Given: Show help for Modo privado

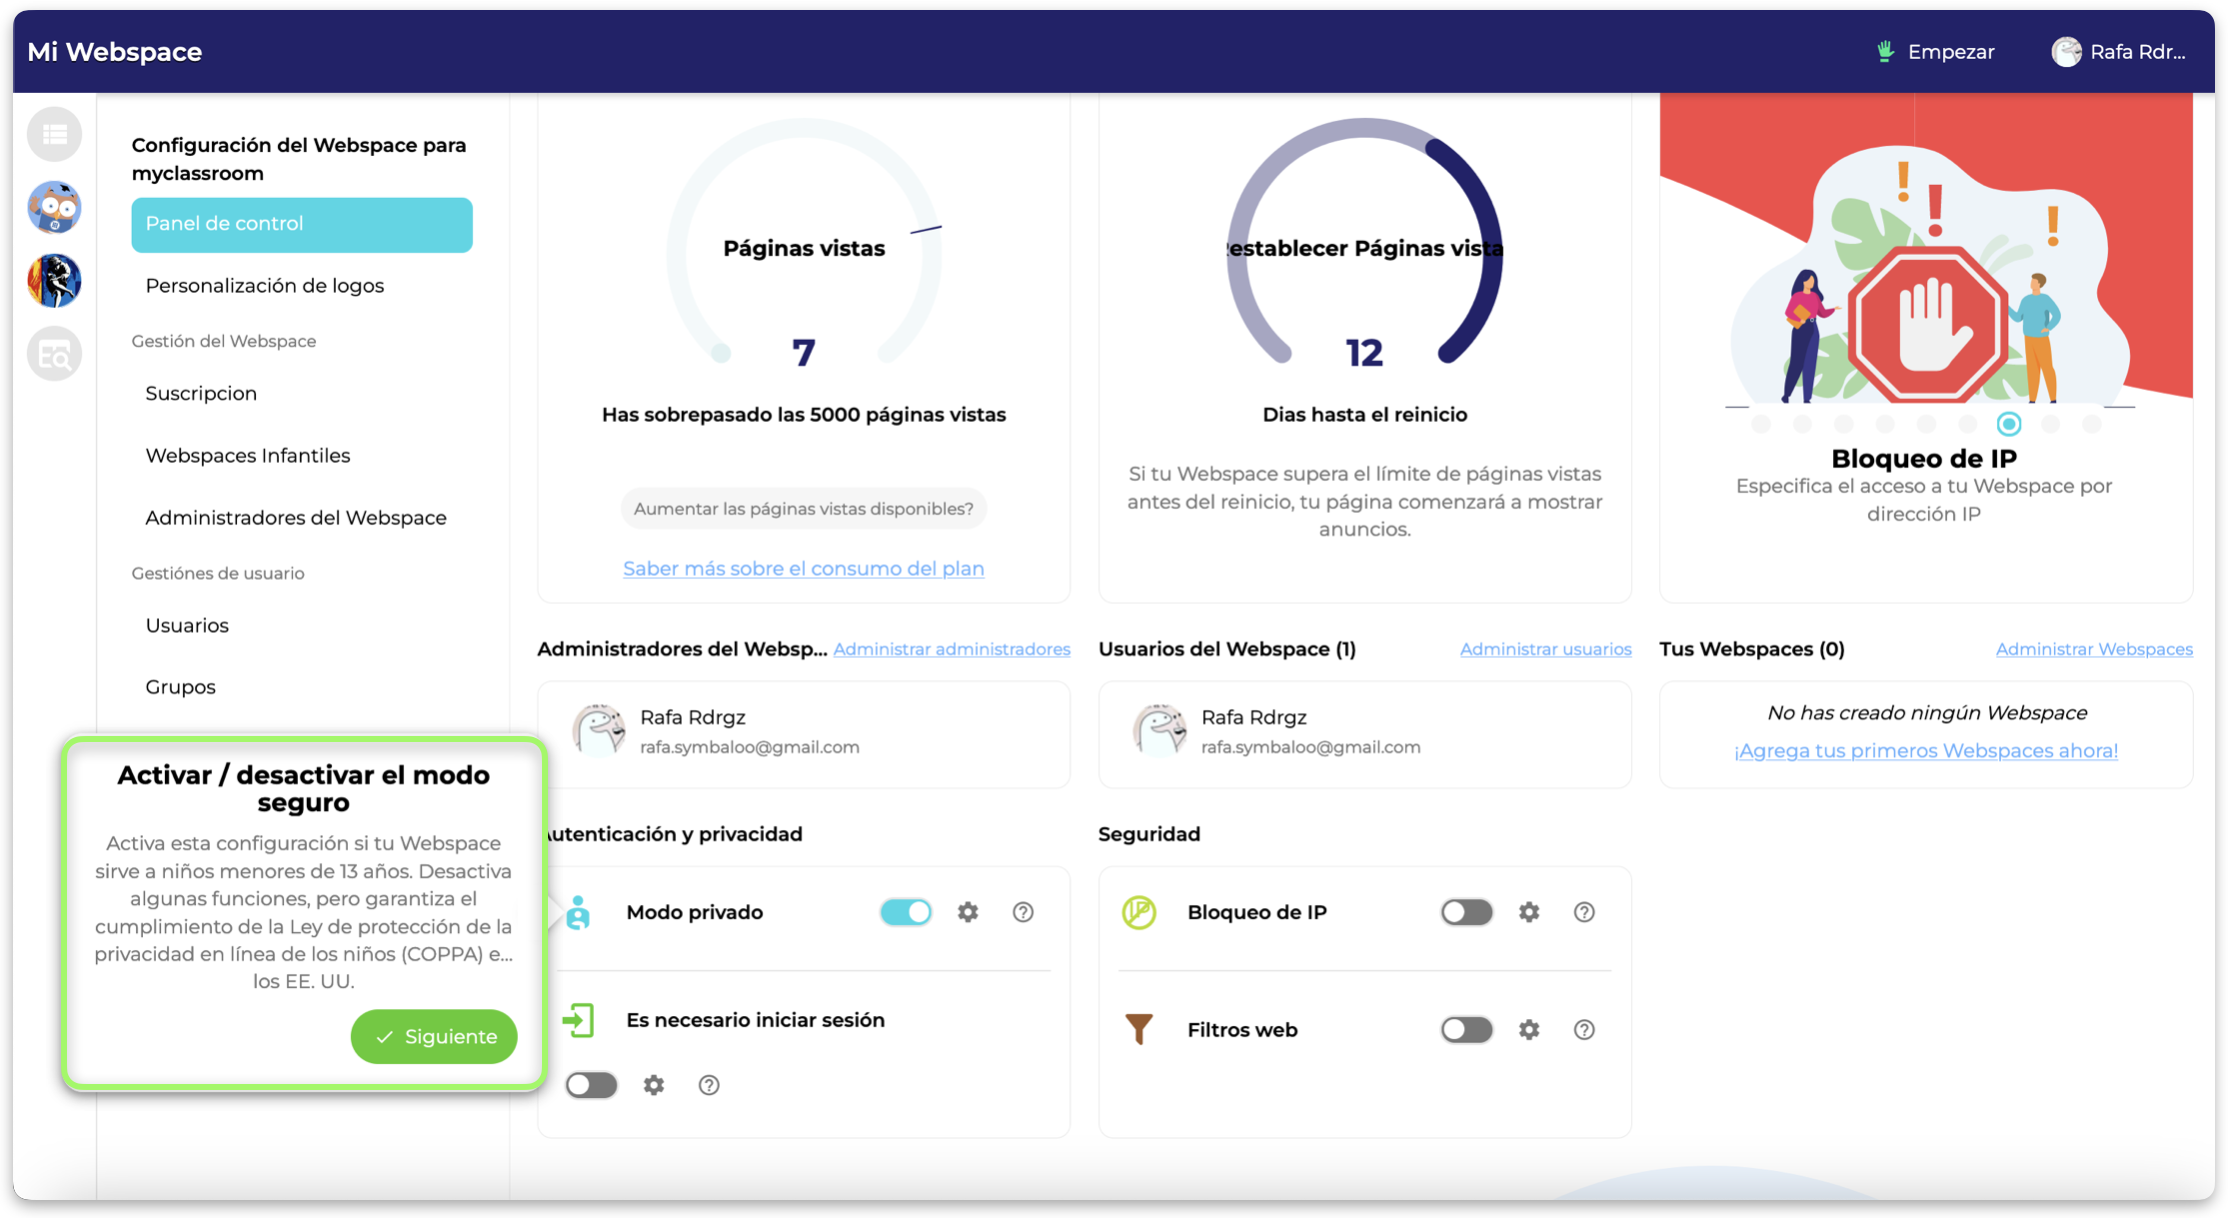Looking at the screenshot, I should (1023, 912).
